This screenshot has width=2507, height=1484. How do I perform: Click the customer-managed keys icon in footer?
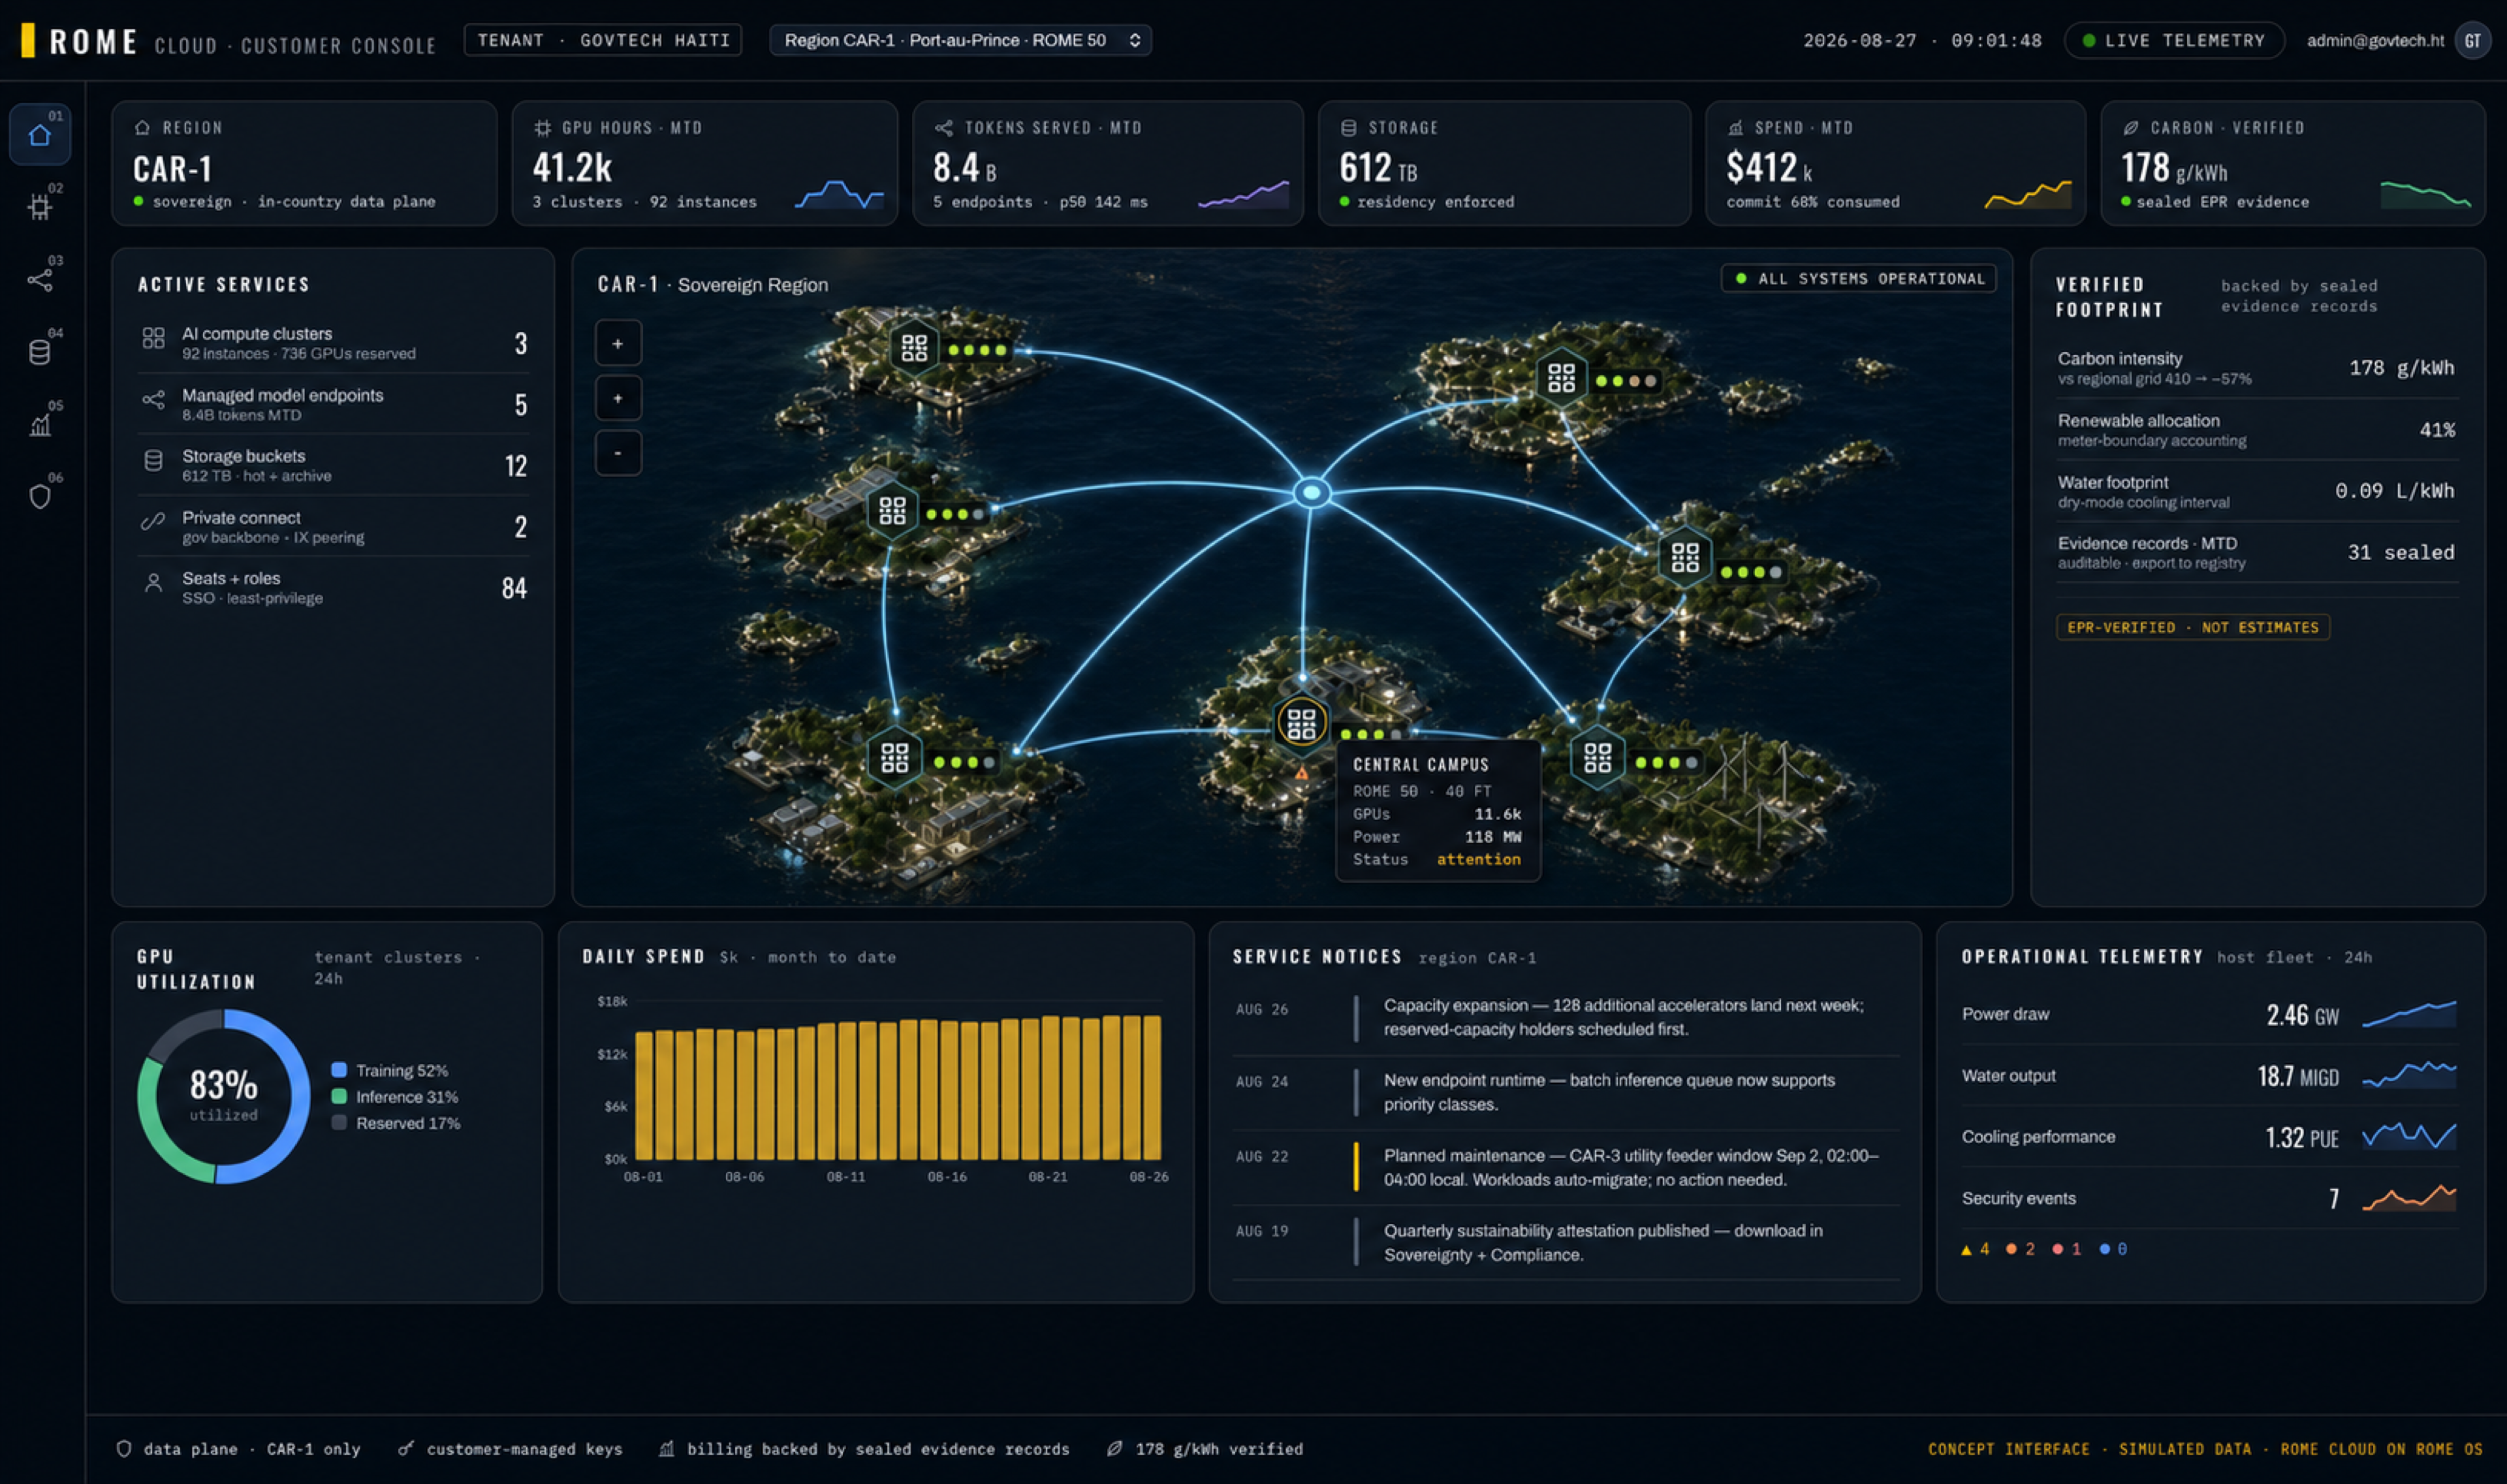point(405,1448)
